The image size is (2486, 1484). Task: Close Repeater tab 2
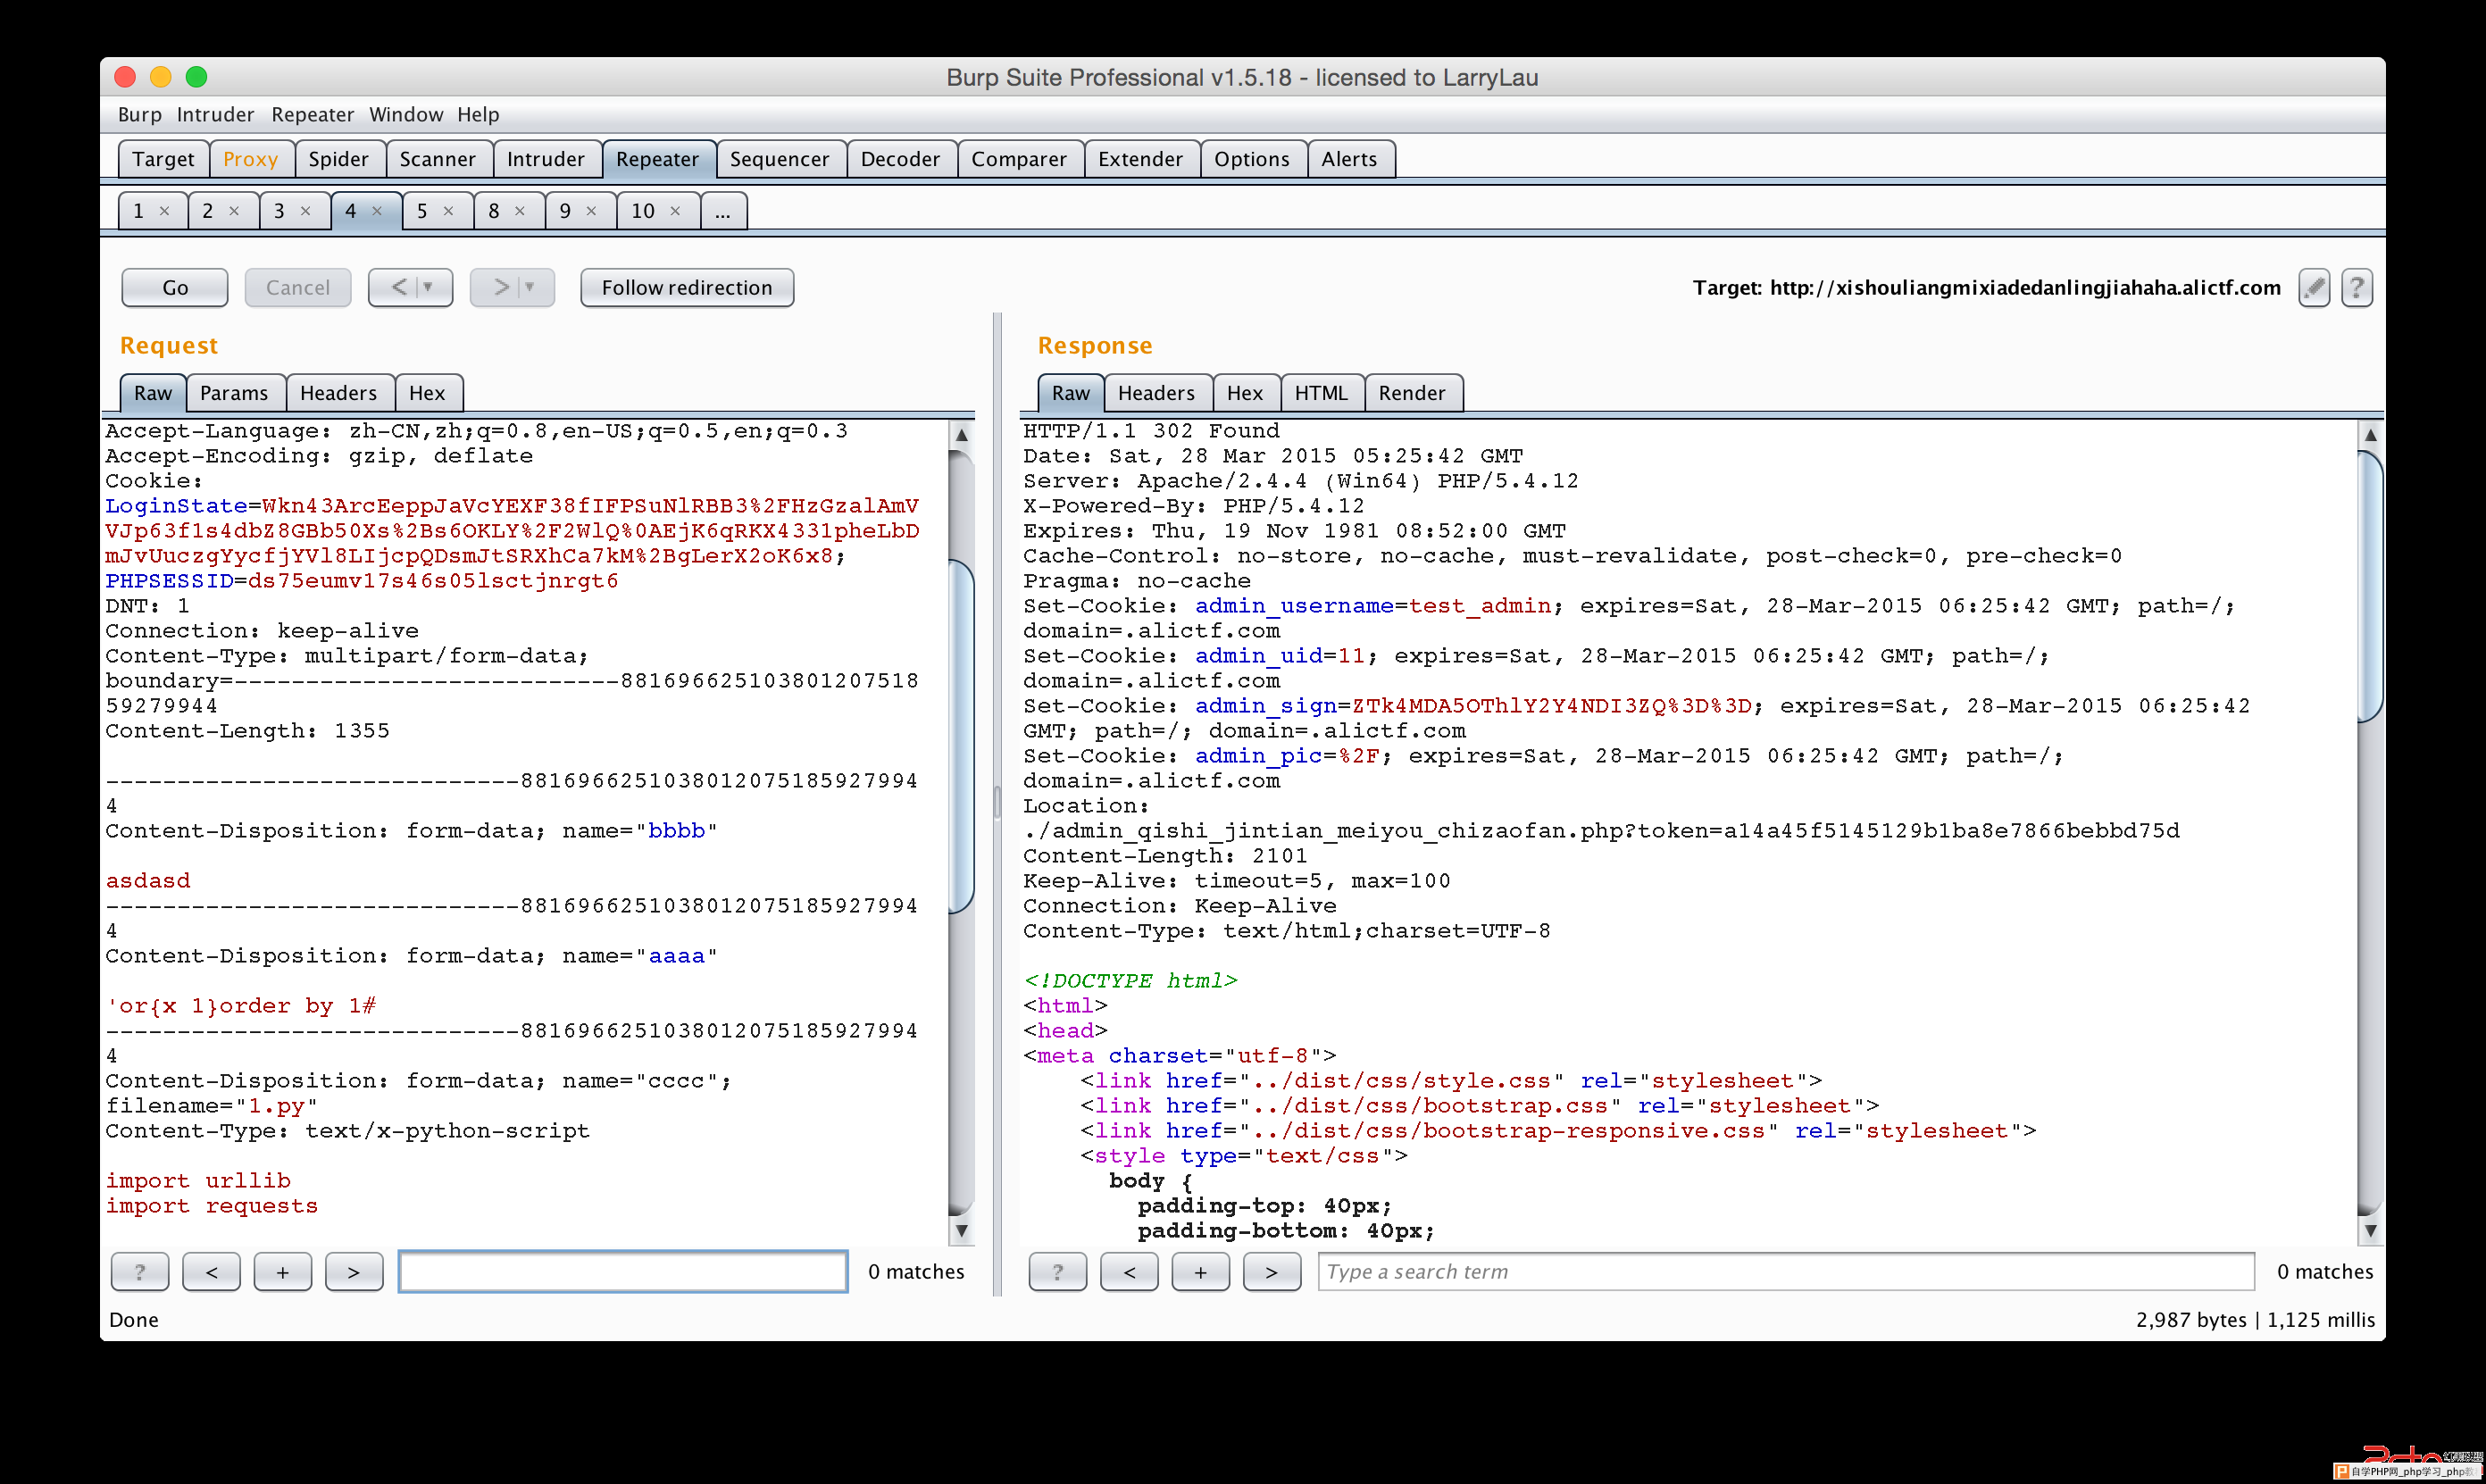tap(234, 211)
